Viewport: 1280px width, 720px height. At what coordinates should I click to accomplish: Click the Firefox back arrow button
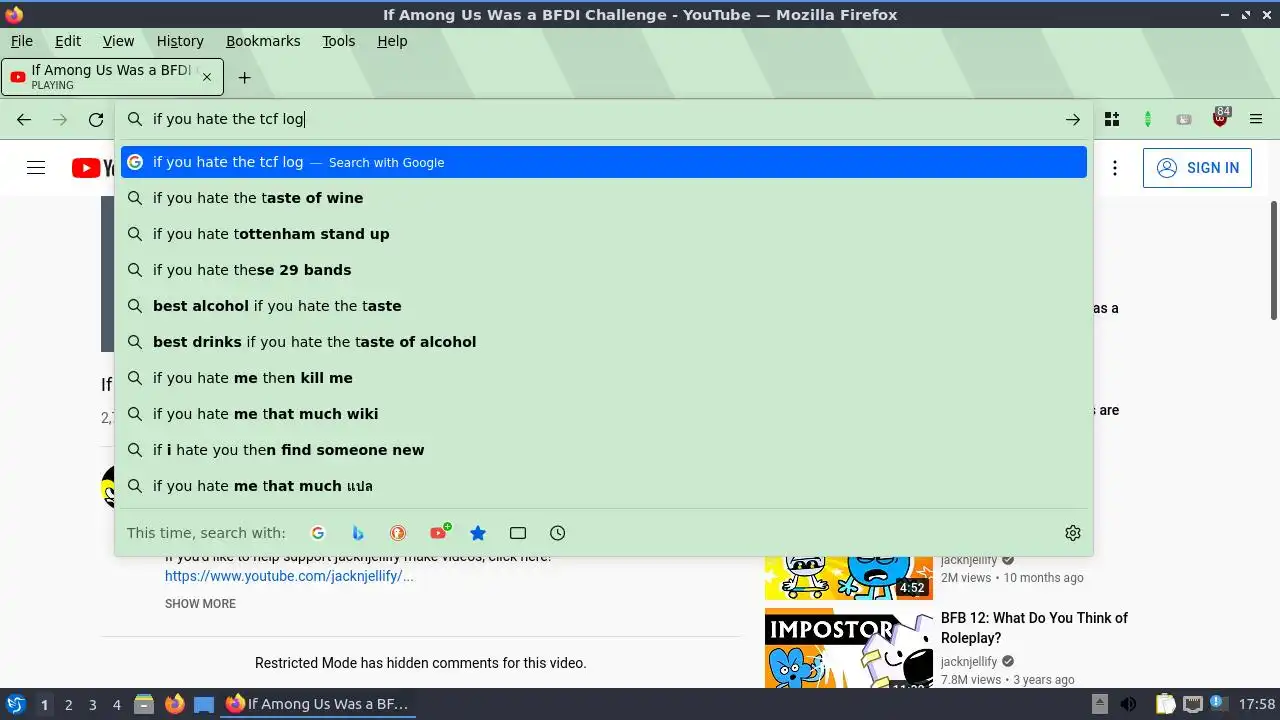pyautogui.click(x=24, y=120)
